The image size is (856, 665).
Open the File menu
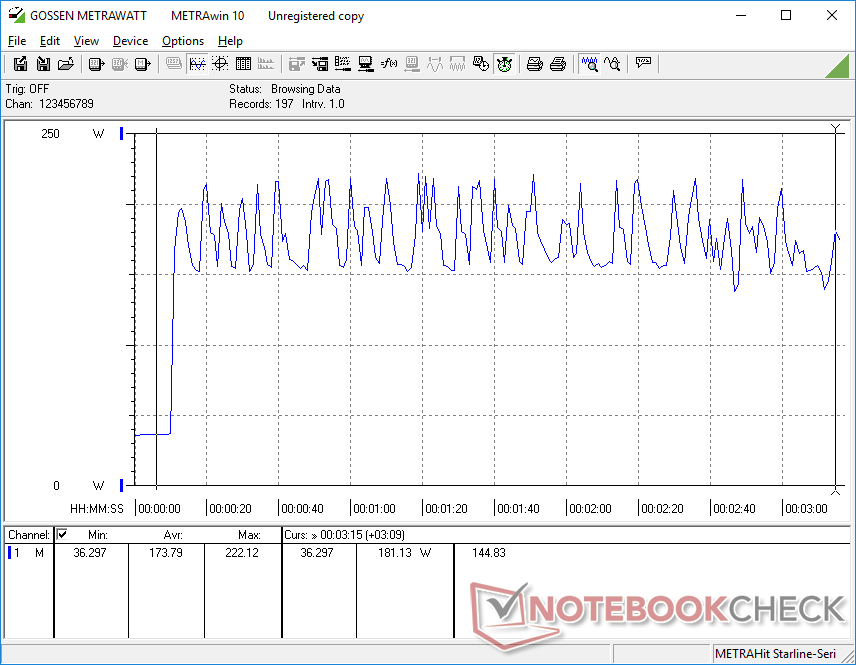coord(16,41)
